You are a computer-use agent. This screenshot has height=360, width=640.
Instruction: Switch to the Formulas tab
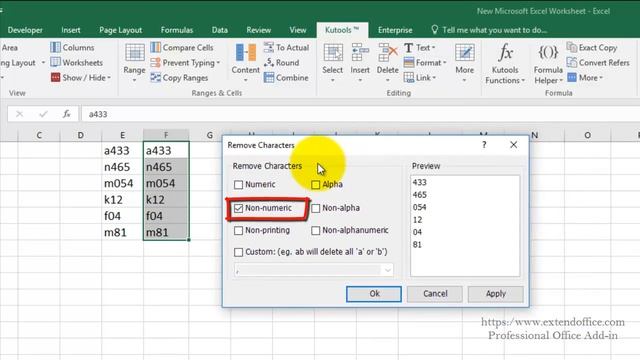click(x=177, y=30)
